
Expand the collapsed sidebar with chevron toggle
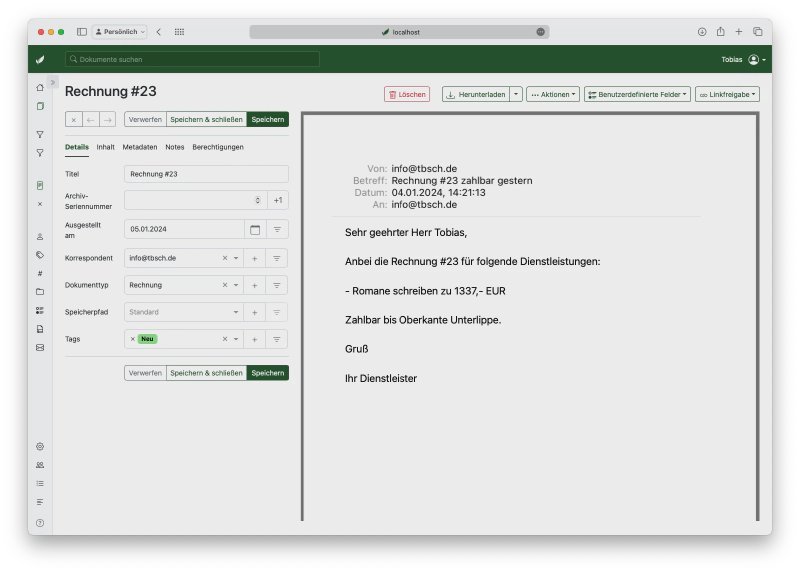53,82
